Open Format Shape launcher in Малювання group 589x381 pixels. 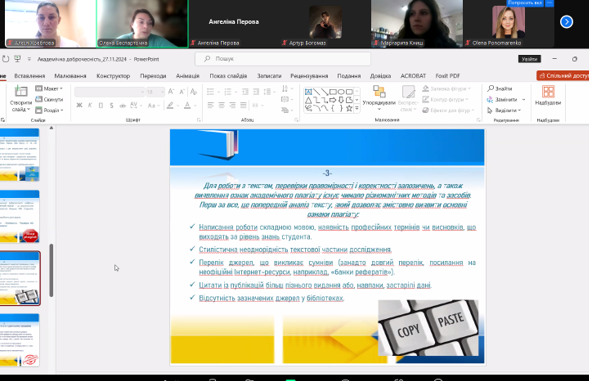point(479,120)
